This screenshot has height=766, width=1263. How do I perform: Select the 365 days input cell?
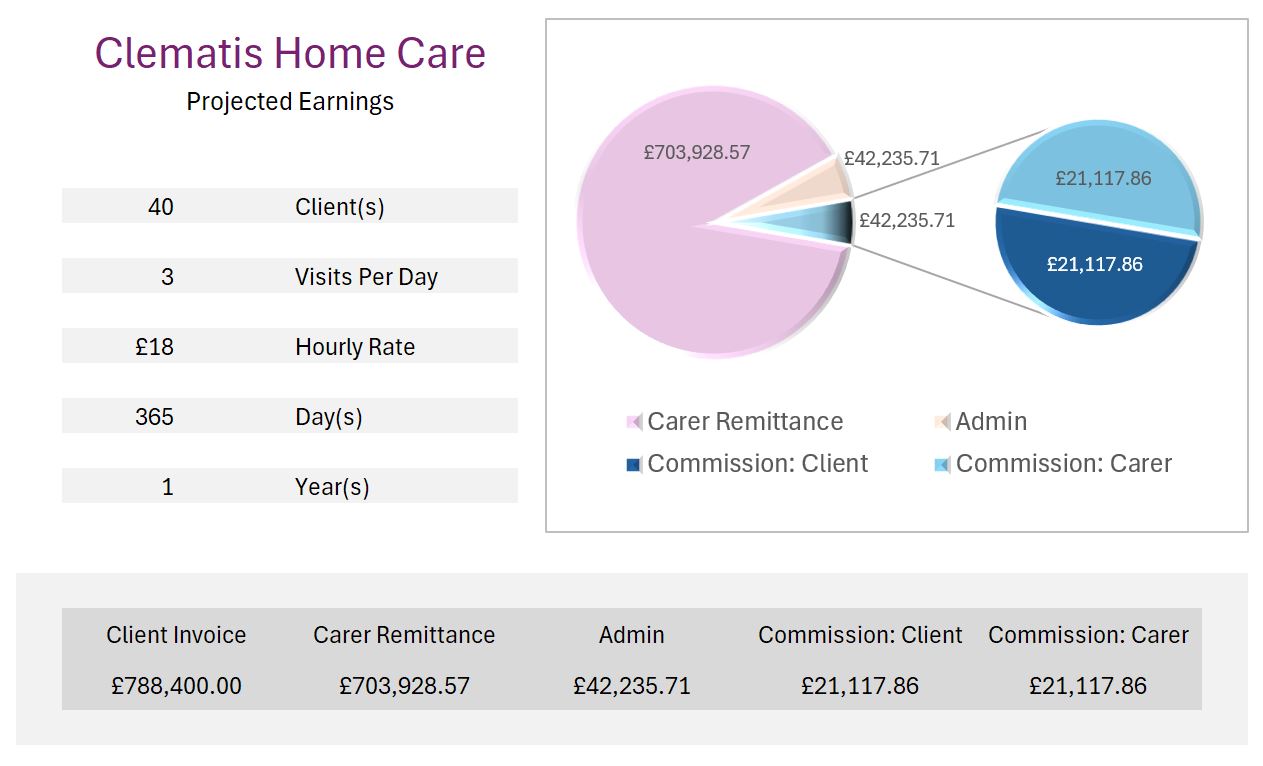(x=155, y=417)
